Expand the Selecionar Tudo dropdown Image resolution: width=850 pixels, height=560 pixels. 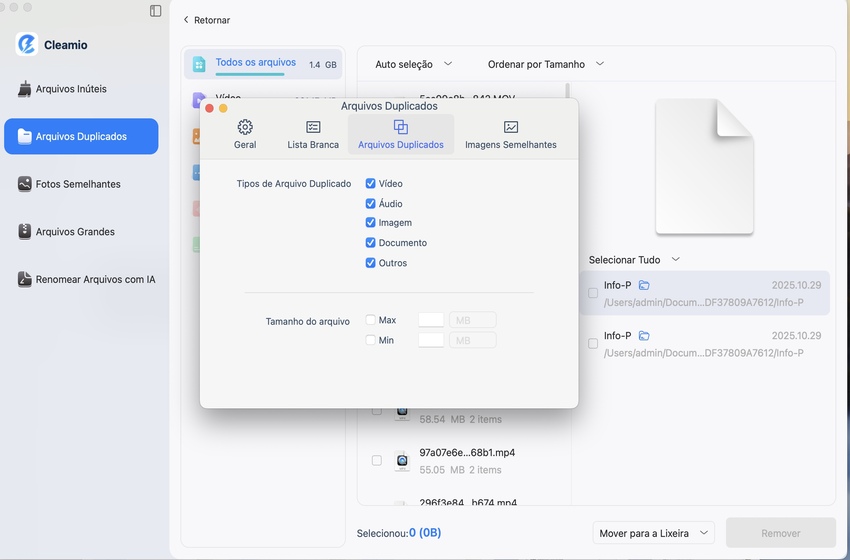point(634,260)
